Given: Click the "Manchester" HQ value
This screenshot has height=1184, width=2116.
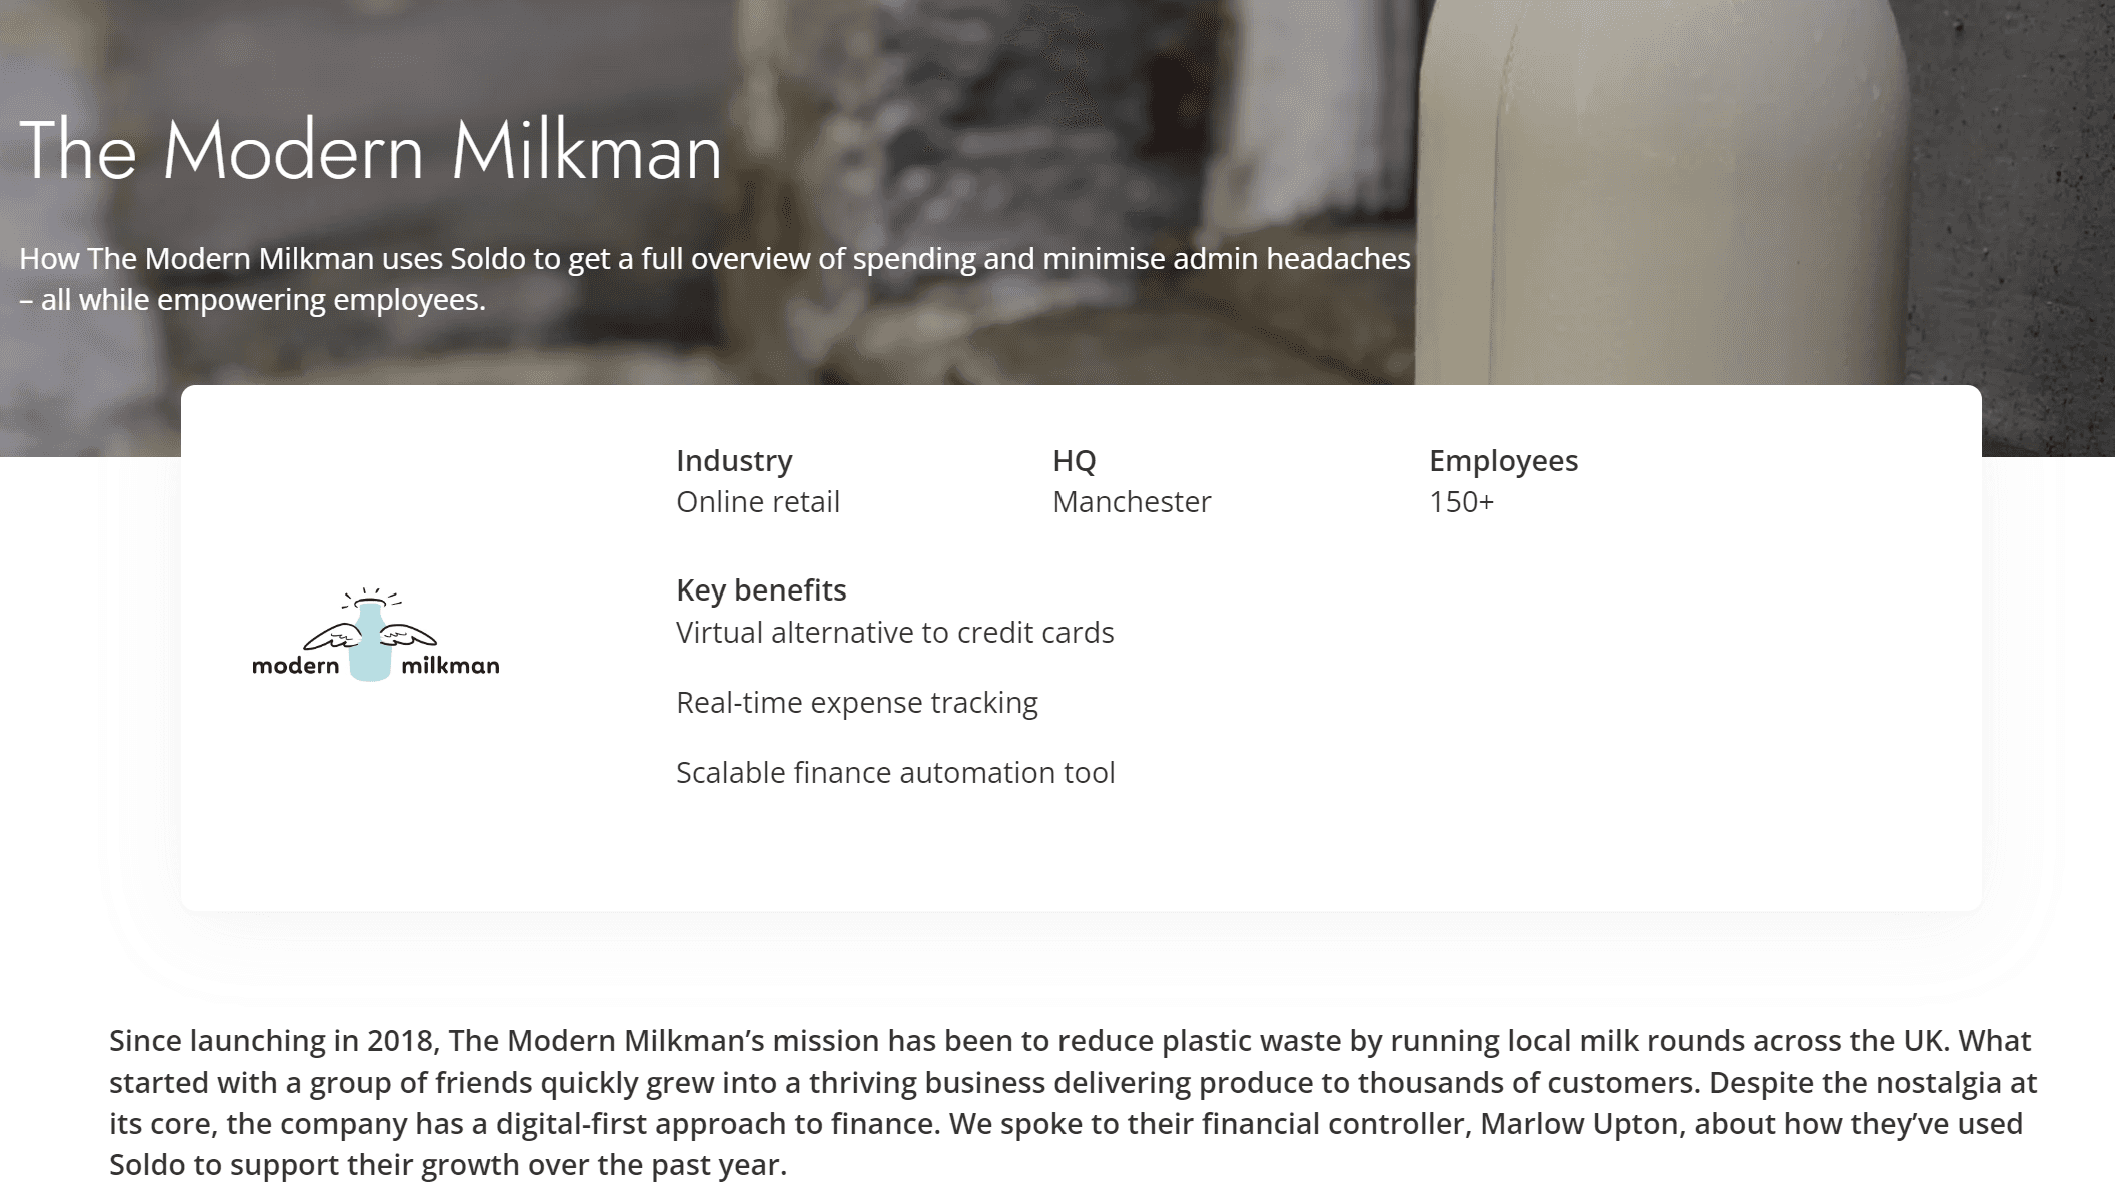Looking at the screenshot, I should [1131, 502].
